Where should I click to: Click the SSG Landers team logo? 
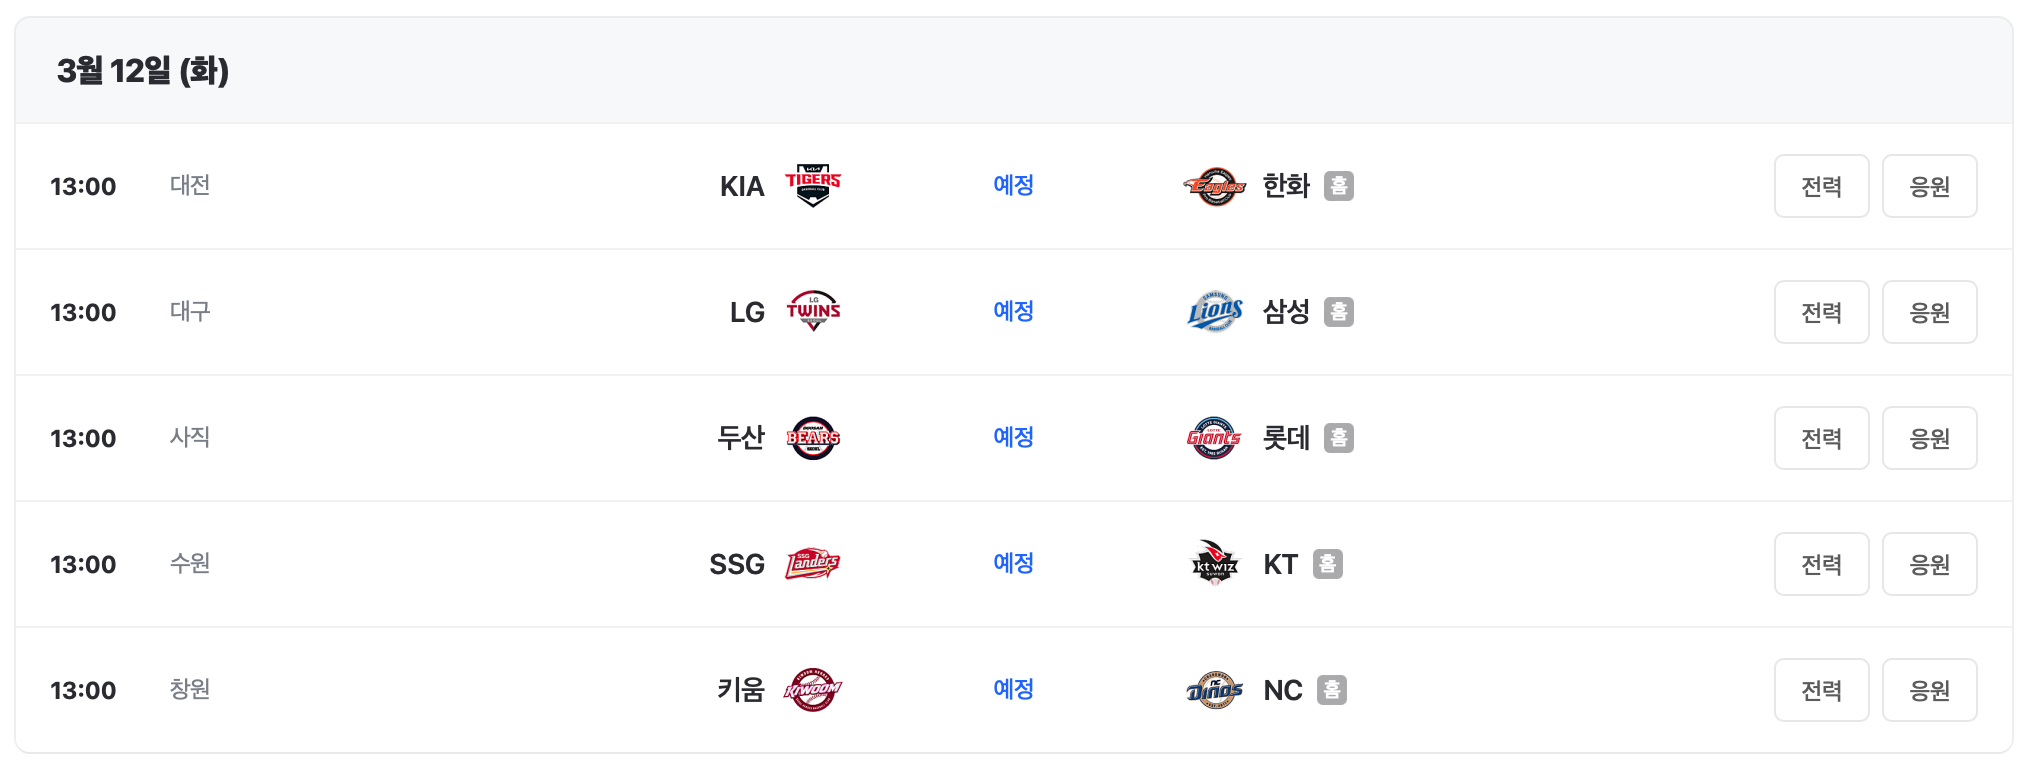(x=812, y=563)
